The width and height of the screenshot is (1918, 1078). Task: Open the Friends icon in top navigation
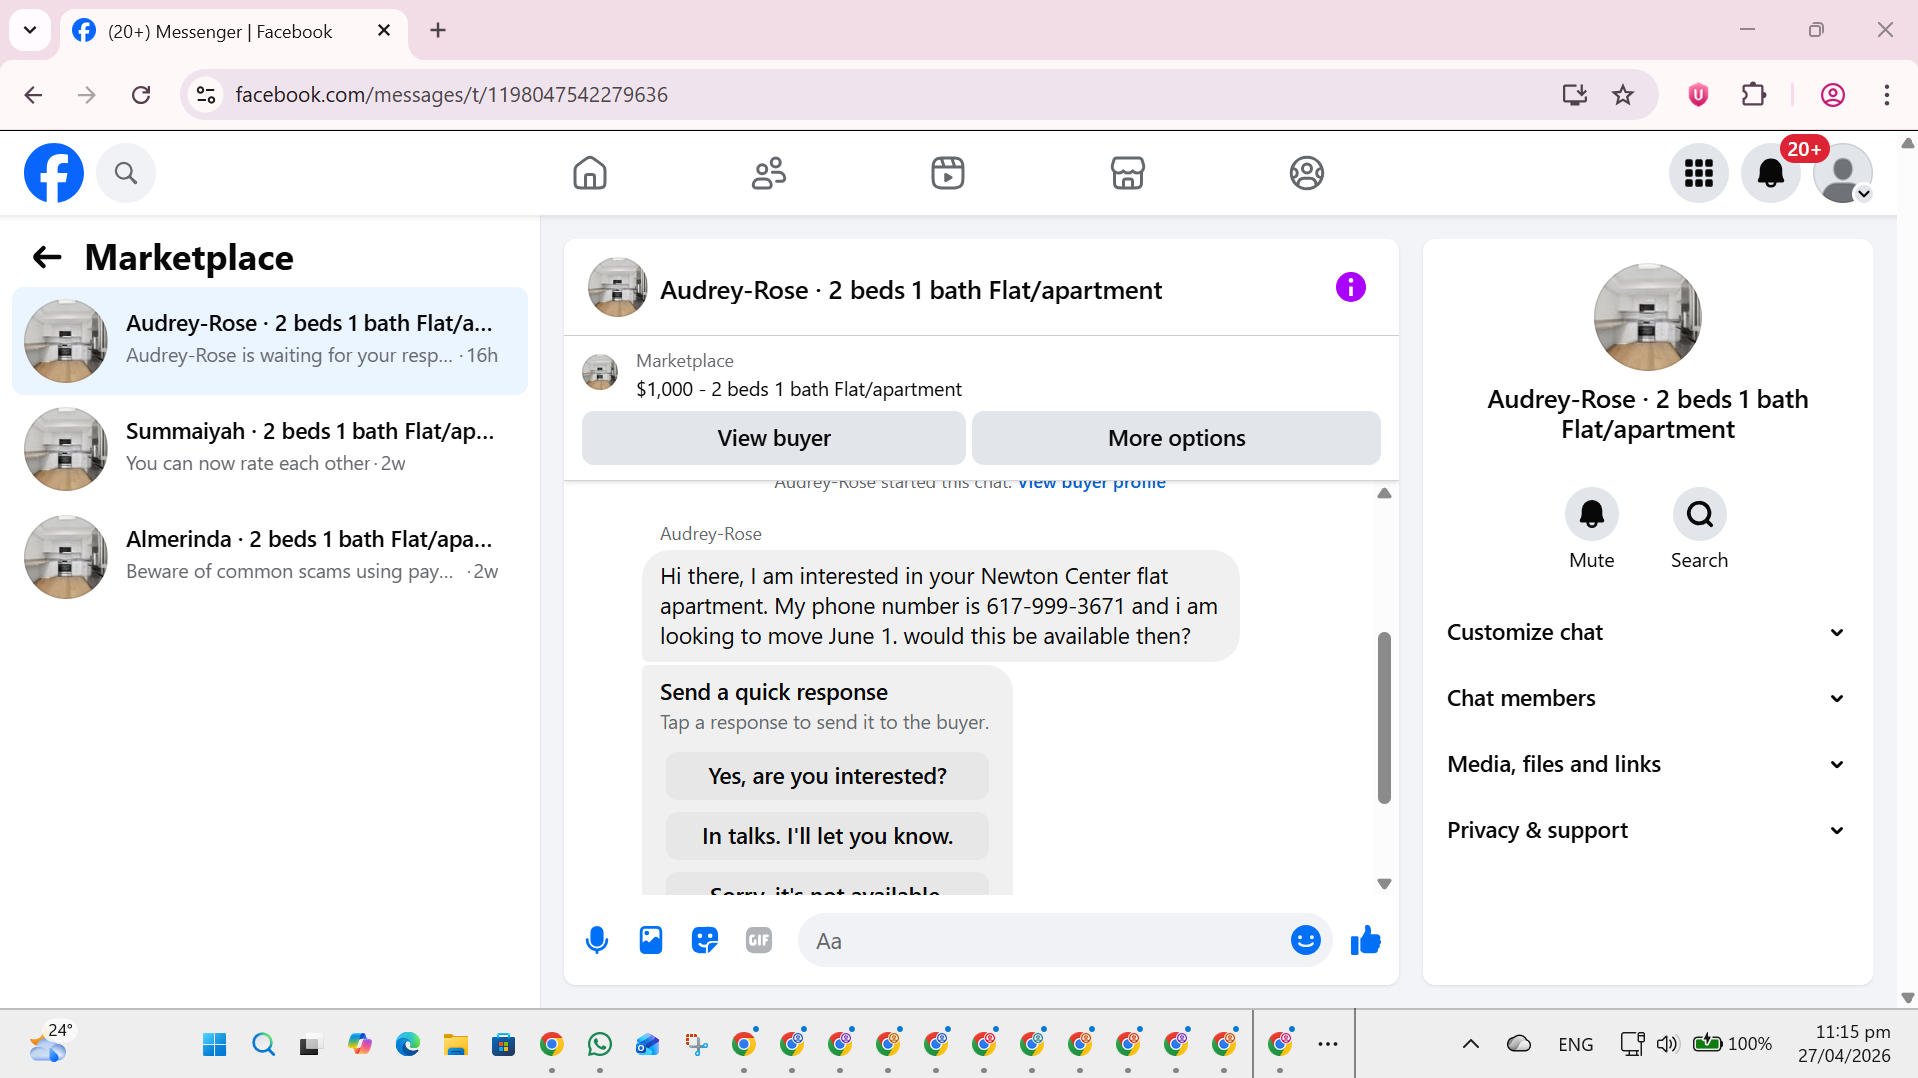tap(769, 173)
